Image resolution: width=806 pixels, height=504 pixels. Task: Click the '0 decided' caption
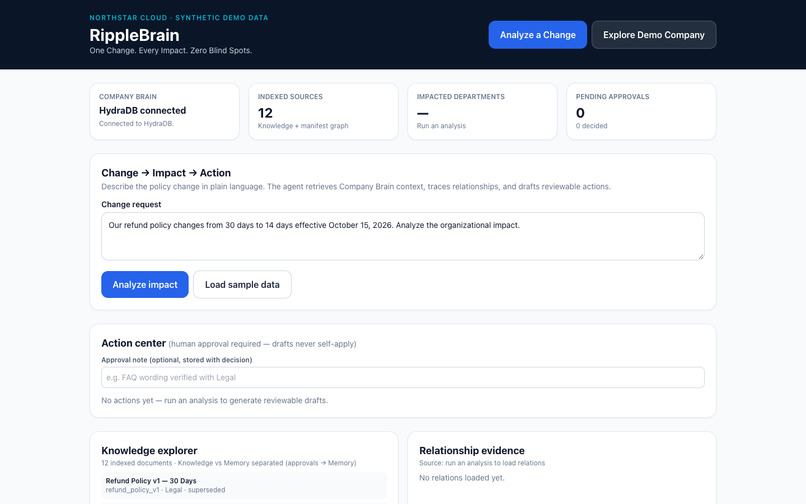[x=591, y=125]
